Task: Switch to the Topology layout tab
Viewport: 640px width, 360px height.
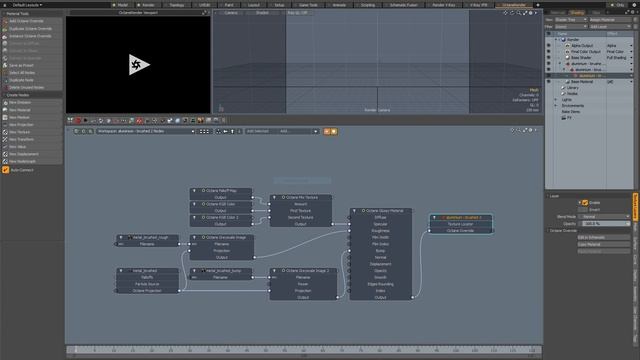Action: (x=176, y=5)
